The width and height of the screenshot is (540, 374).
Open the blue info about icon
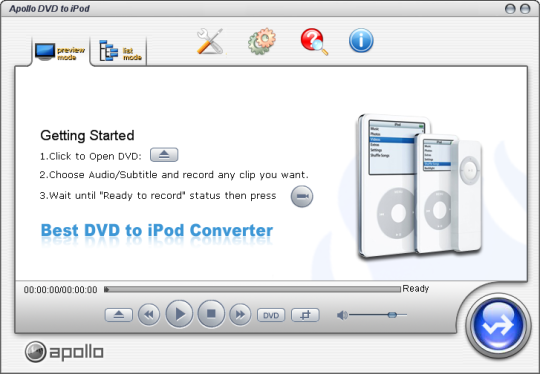[361, 41]
